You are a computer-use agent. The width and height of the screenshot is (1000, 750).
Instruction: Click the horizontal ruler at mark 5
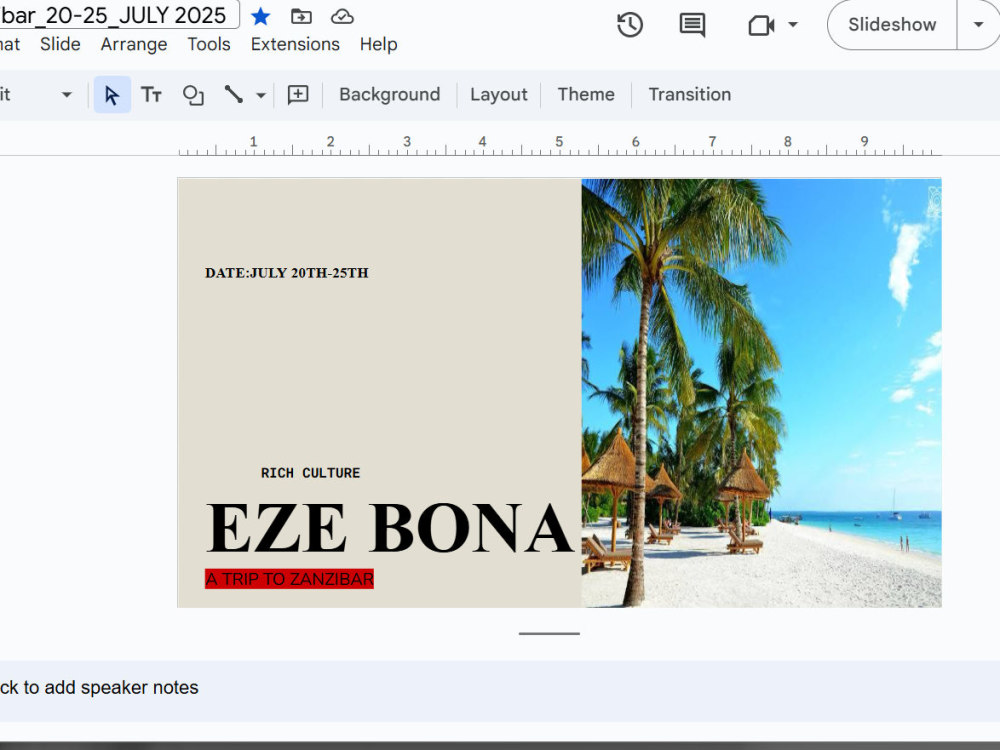[x=559, y=143]
